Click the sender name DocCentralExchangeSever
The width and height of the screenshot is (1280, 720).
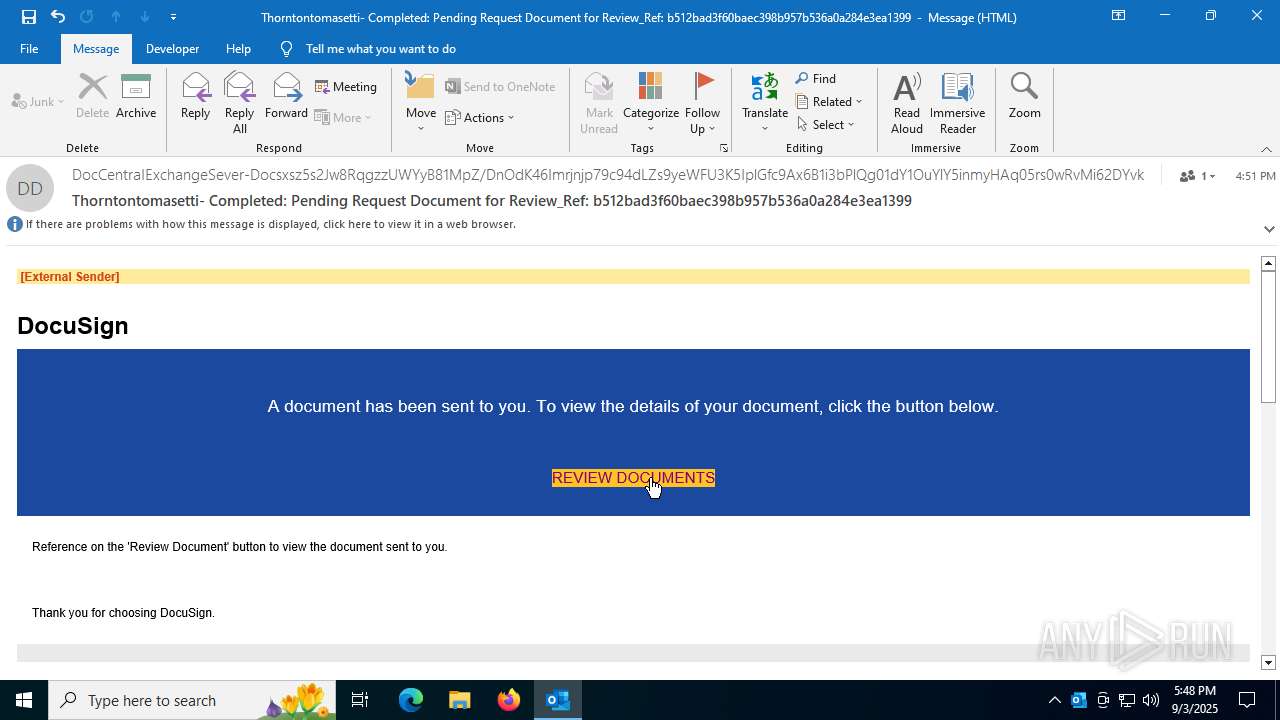tap(608, 175)
